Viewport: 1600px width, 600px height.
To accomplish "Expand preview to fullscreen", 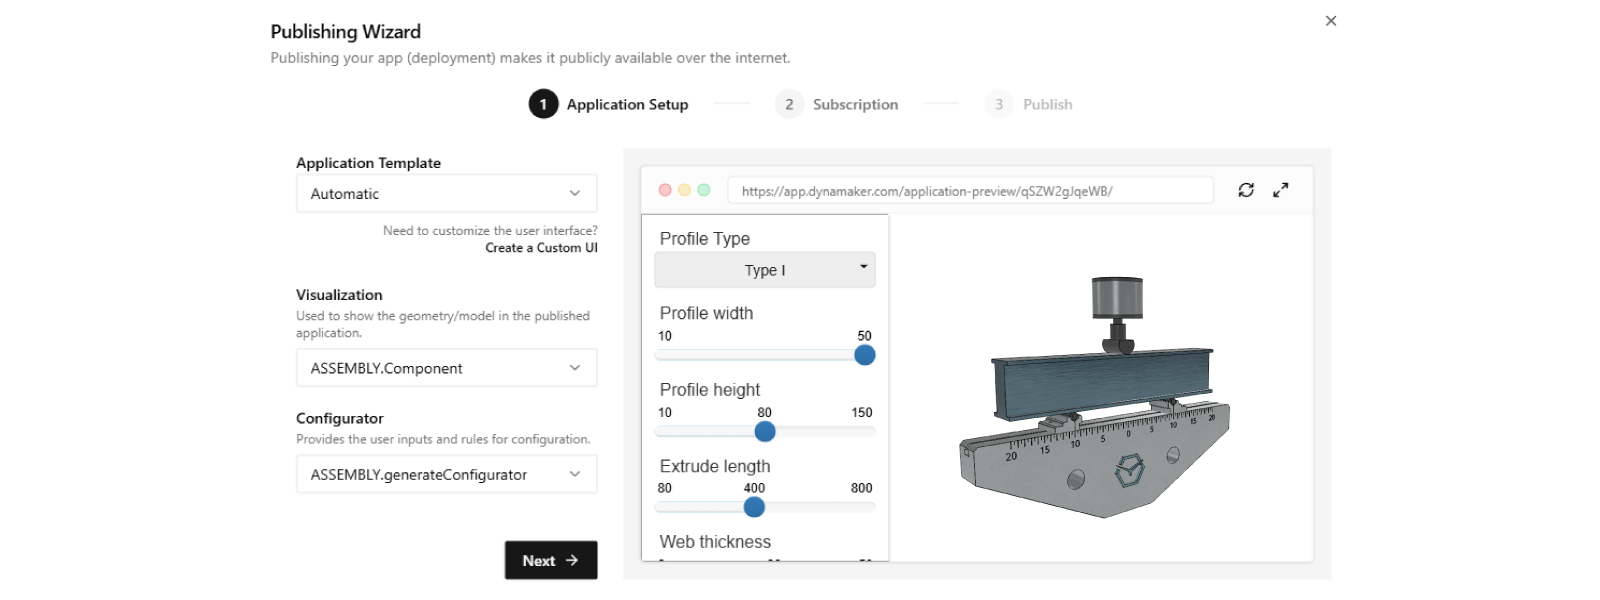I will pos(1280,190).
